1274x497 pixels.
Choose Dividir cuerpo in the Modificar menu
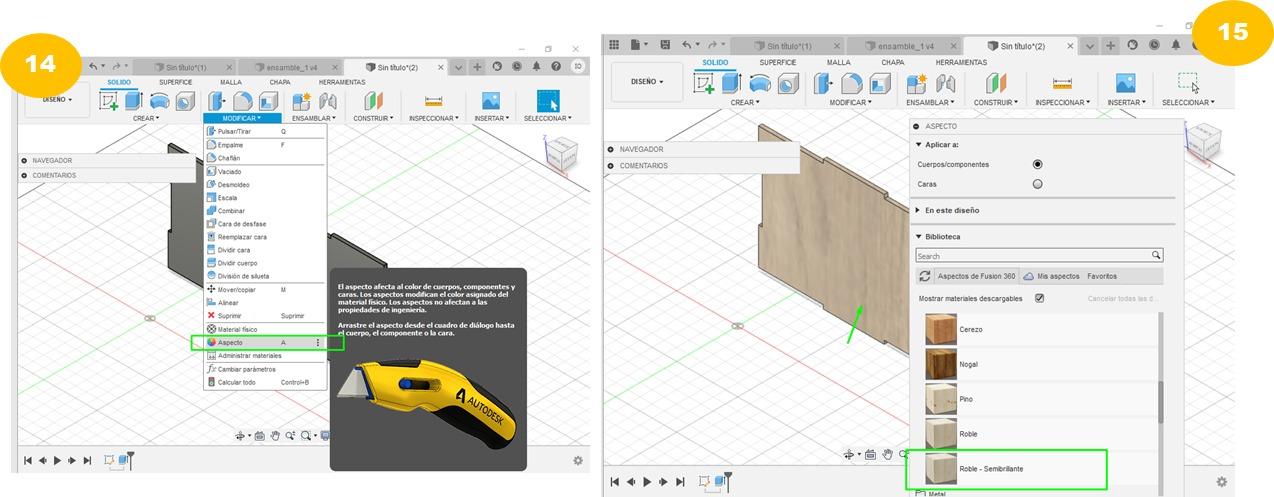coord(265,263)
